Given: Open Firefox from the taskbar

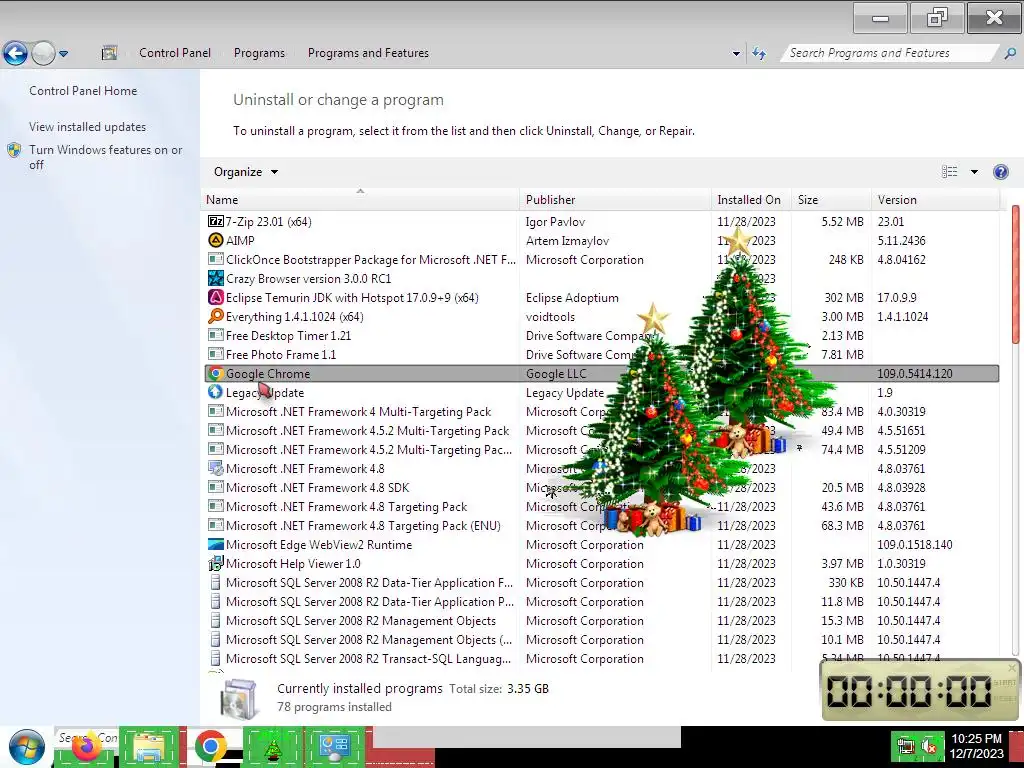Looking at the screenshot, I should coord(84,747).
